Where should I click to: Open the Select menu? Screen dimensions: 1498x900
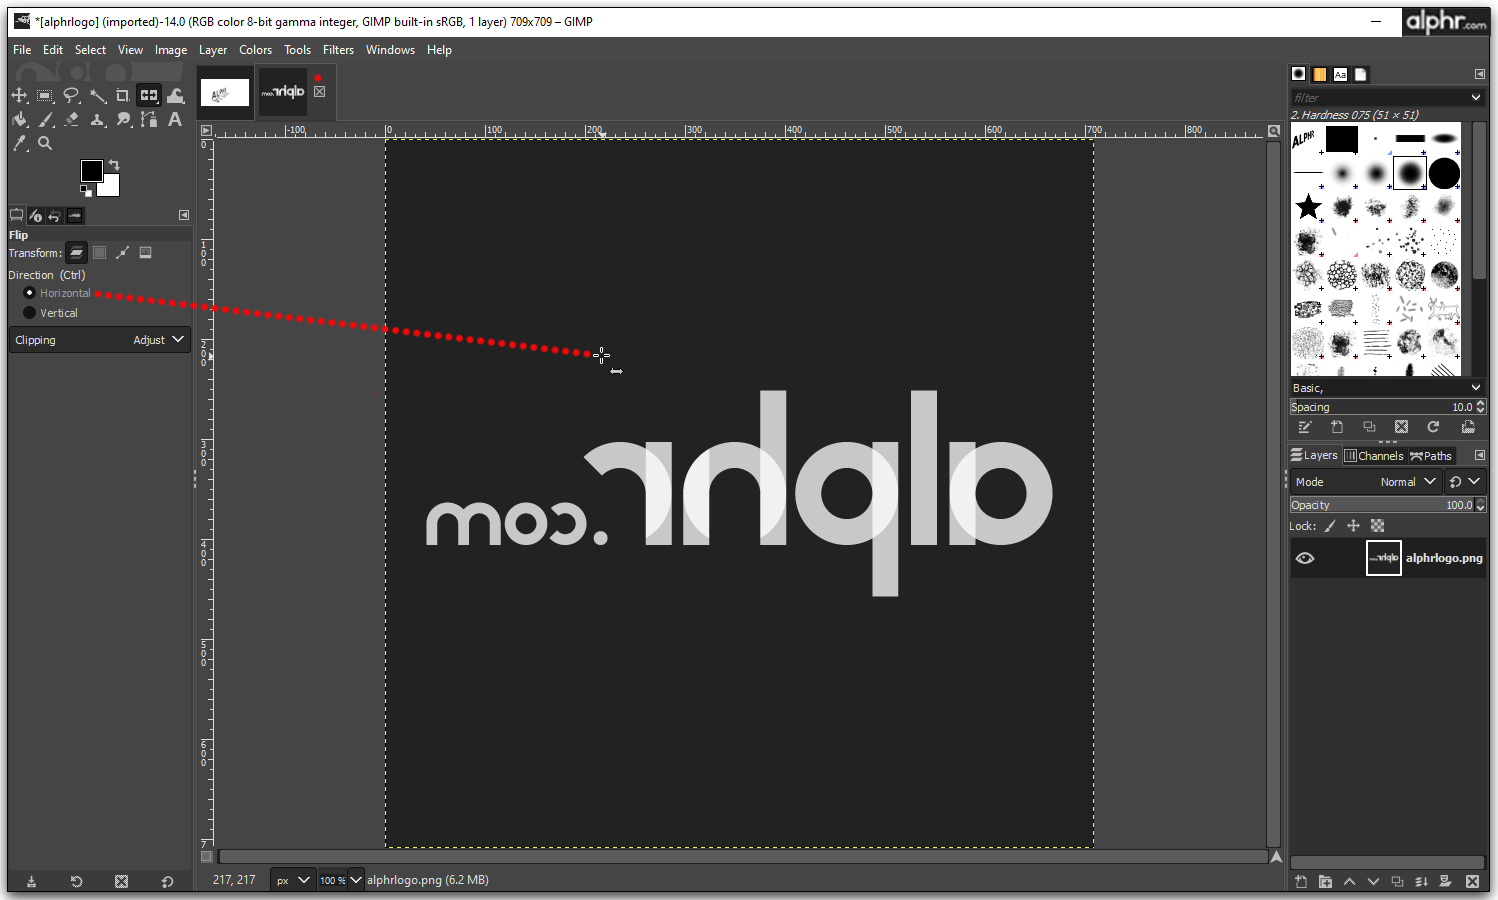[x=90, y=50]
